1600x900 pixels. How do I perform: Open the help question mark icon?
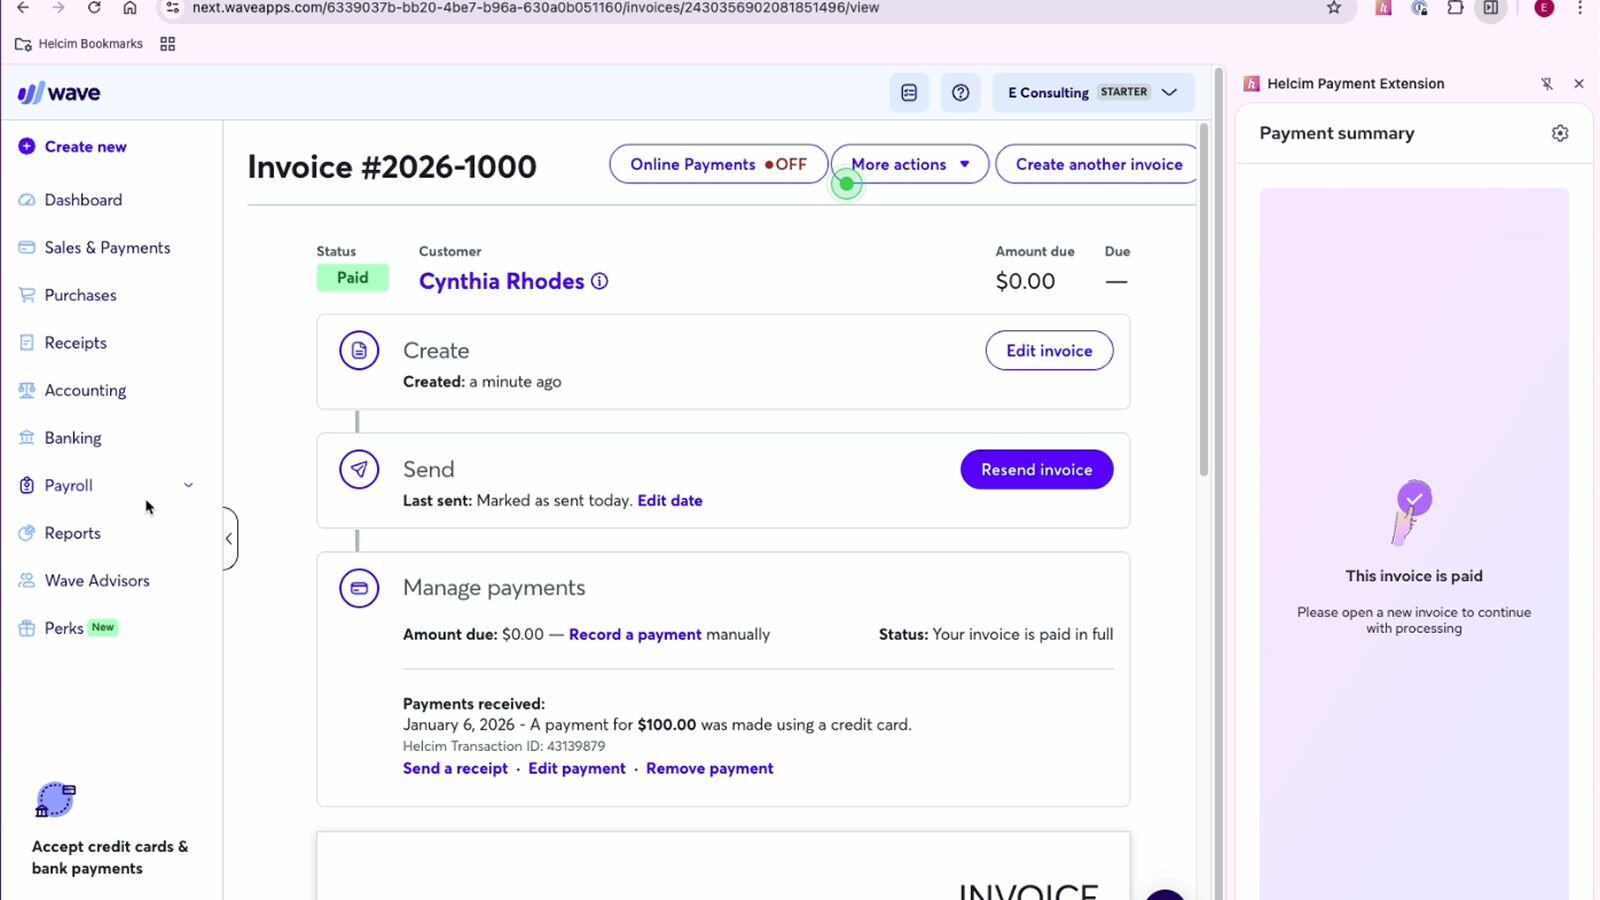click(960, 93)
